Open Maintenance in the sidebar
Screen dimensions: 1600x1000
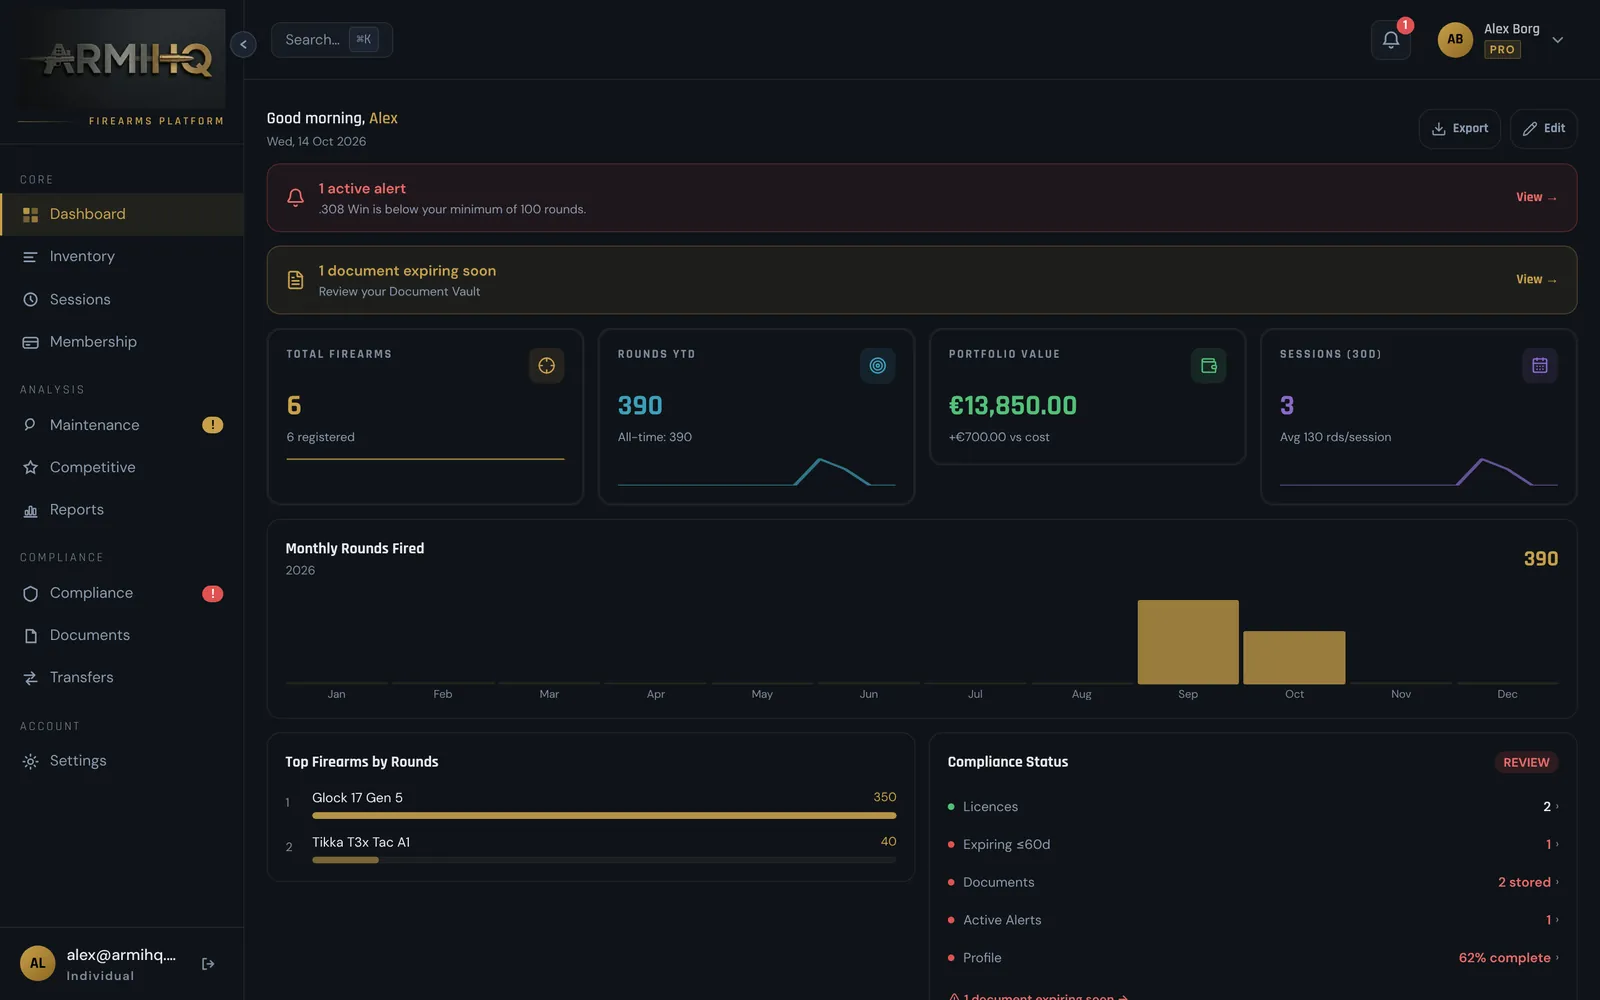point(122,425)
